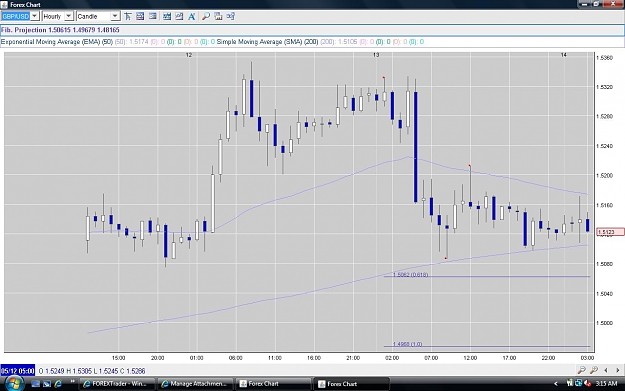The image size is (625, 391).
Task: Show hidden system tray icons chevron
Action: 556,384
